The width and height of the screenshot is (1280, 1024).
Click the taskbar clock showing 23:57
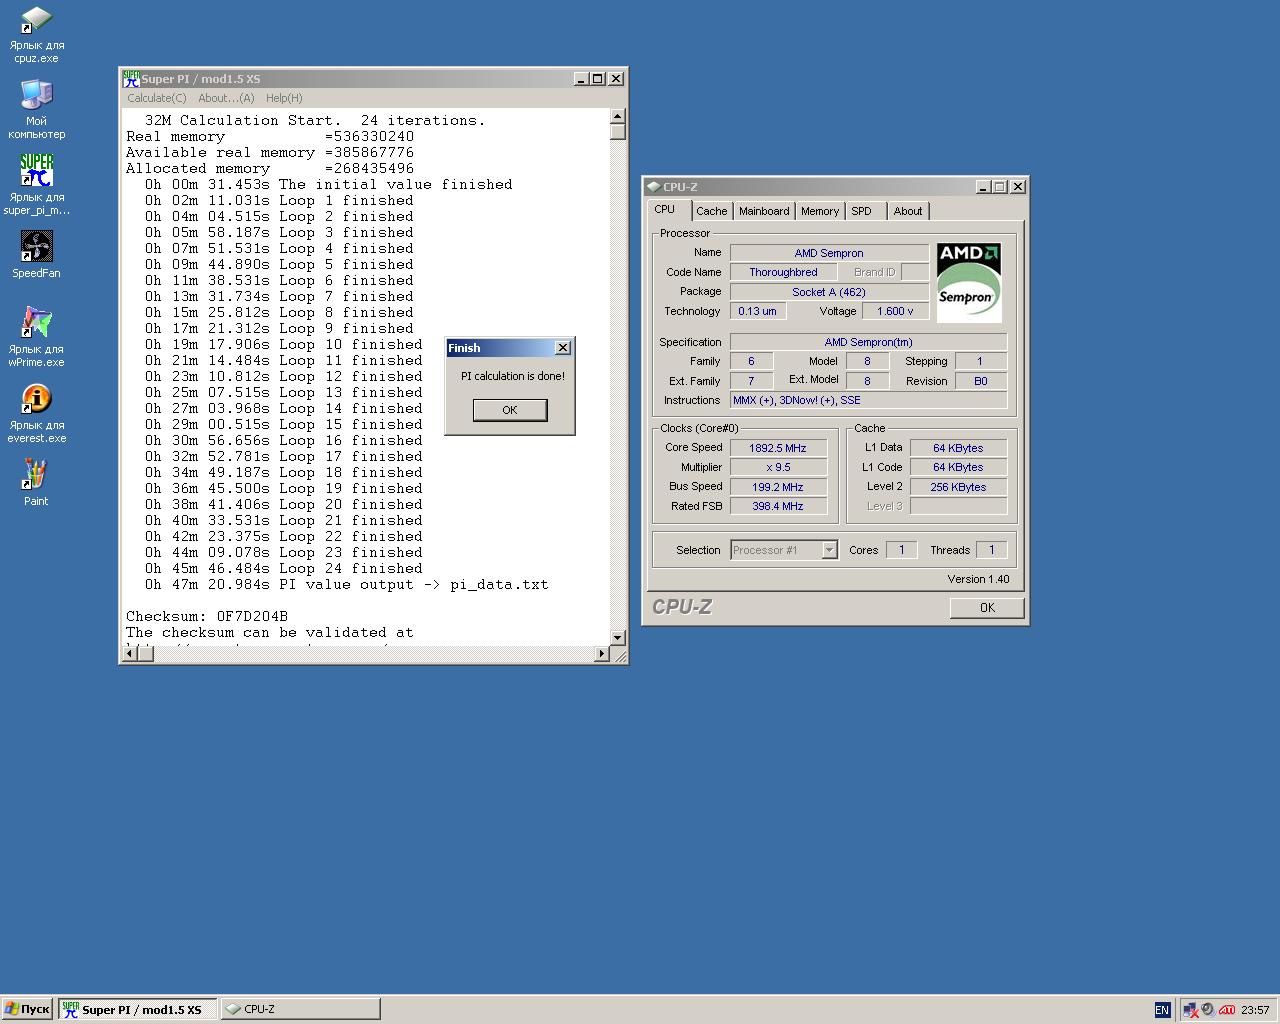pyautogui.click(x=1255, y=1010)
